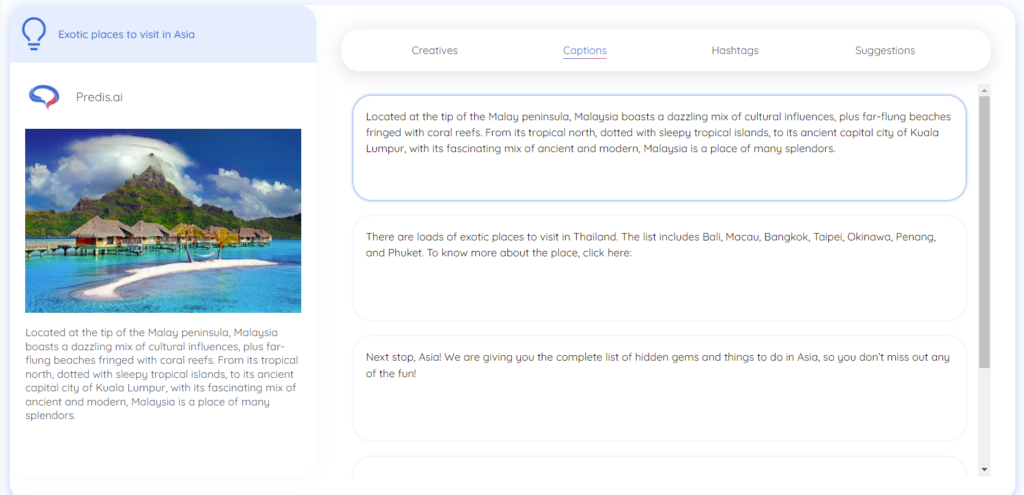The image size is (1024, 495).
Task: Click 'Exotic places to visit in Asia' title
Action: pyautogui.click(x=126, y=35)
